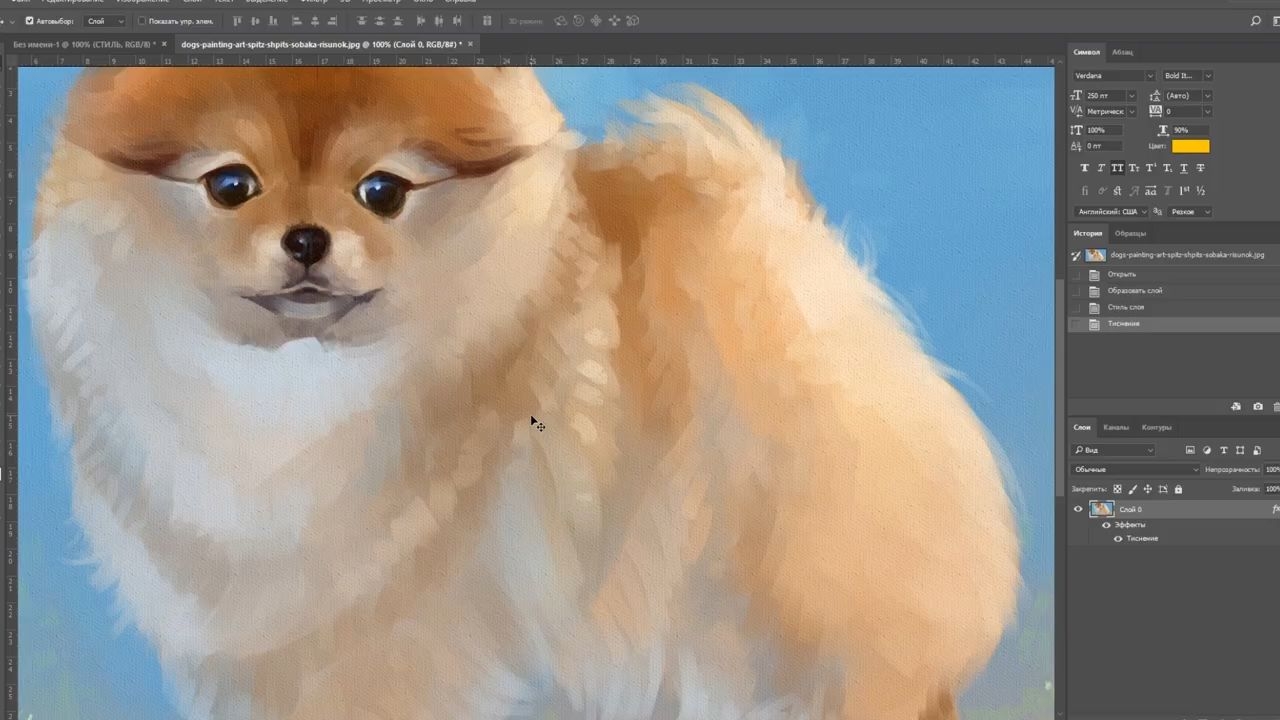Toggle Small Caps text style
The width and height of the screenshot is (1280, 720).
pos(1134,168)
